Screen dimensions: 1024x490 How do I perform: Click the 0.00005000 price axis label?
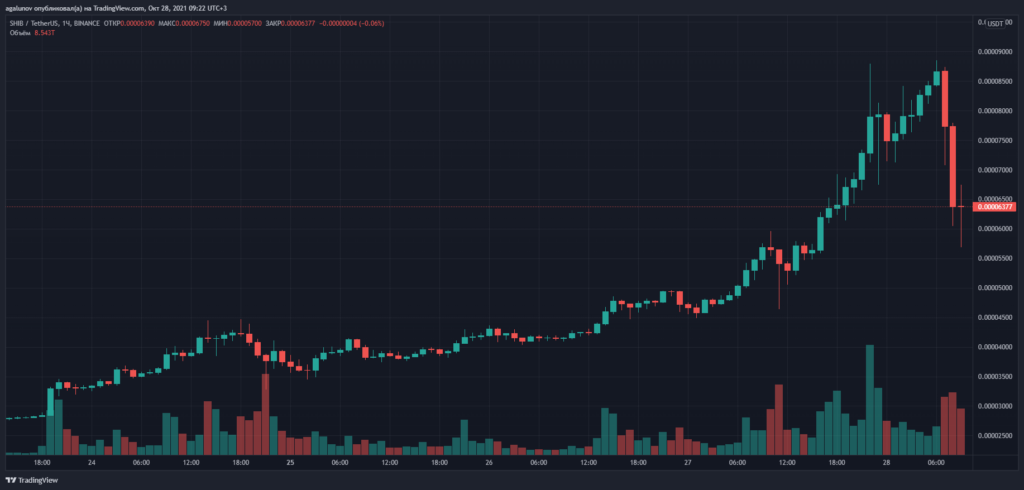996,288
